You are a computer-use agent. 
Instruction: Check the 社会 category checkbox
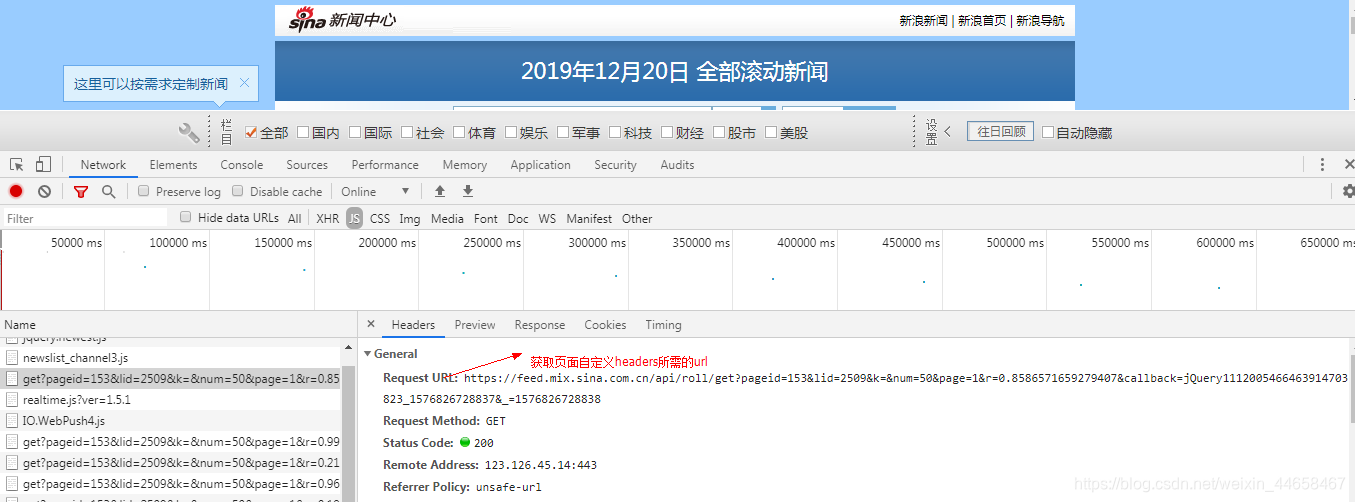click(x=407, y=132)
